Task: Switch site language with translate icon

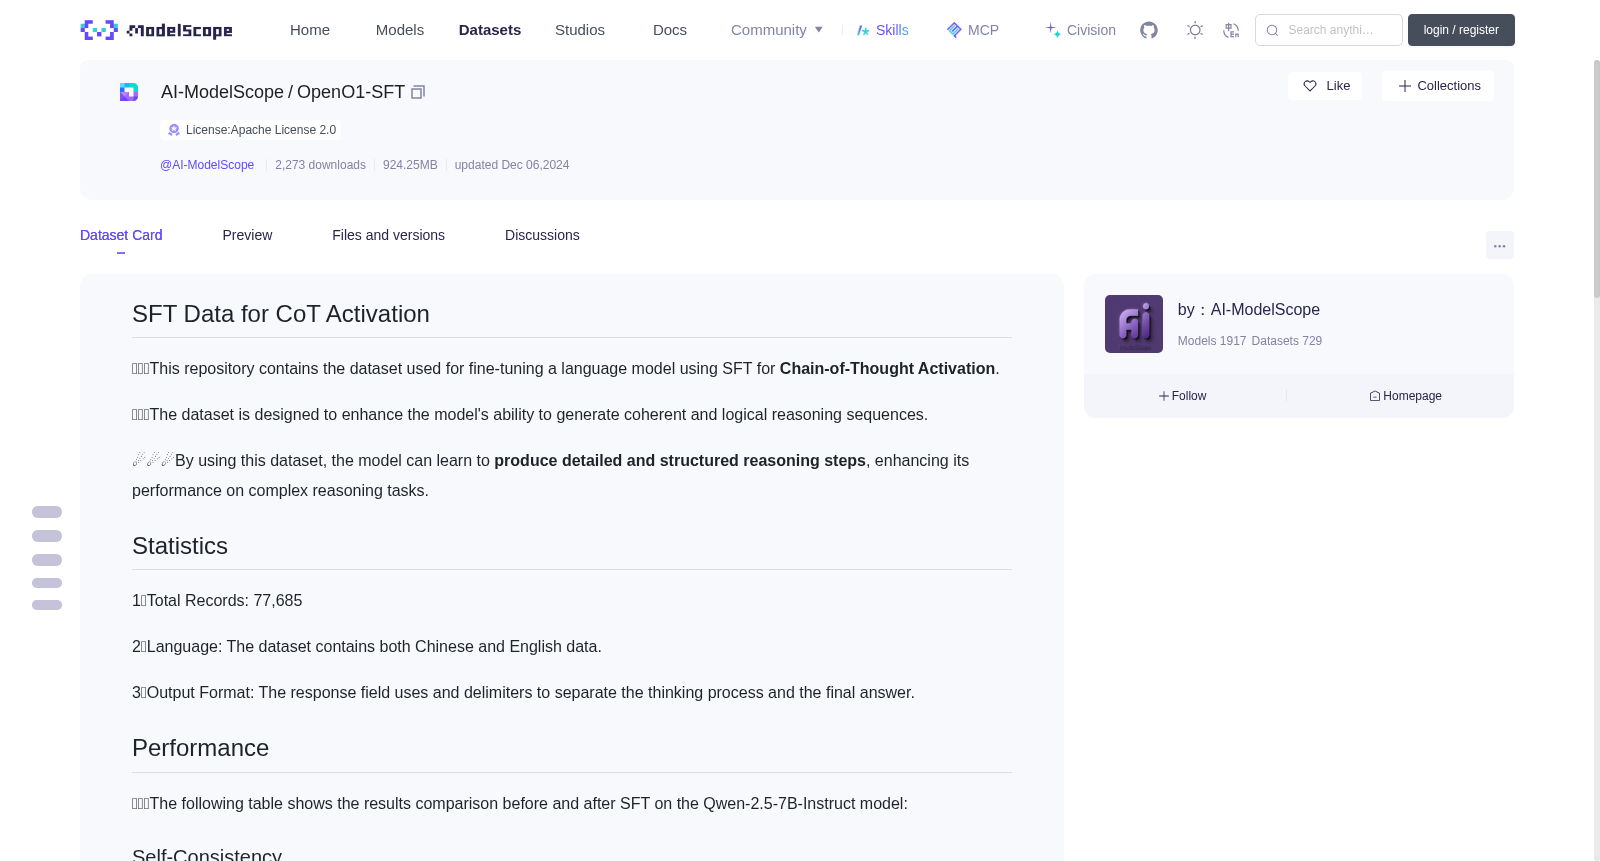Action: 1231,30
